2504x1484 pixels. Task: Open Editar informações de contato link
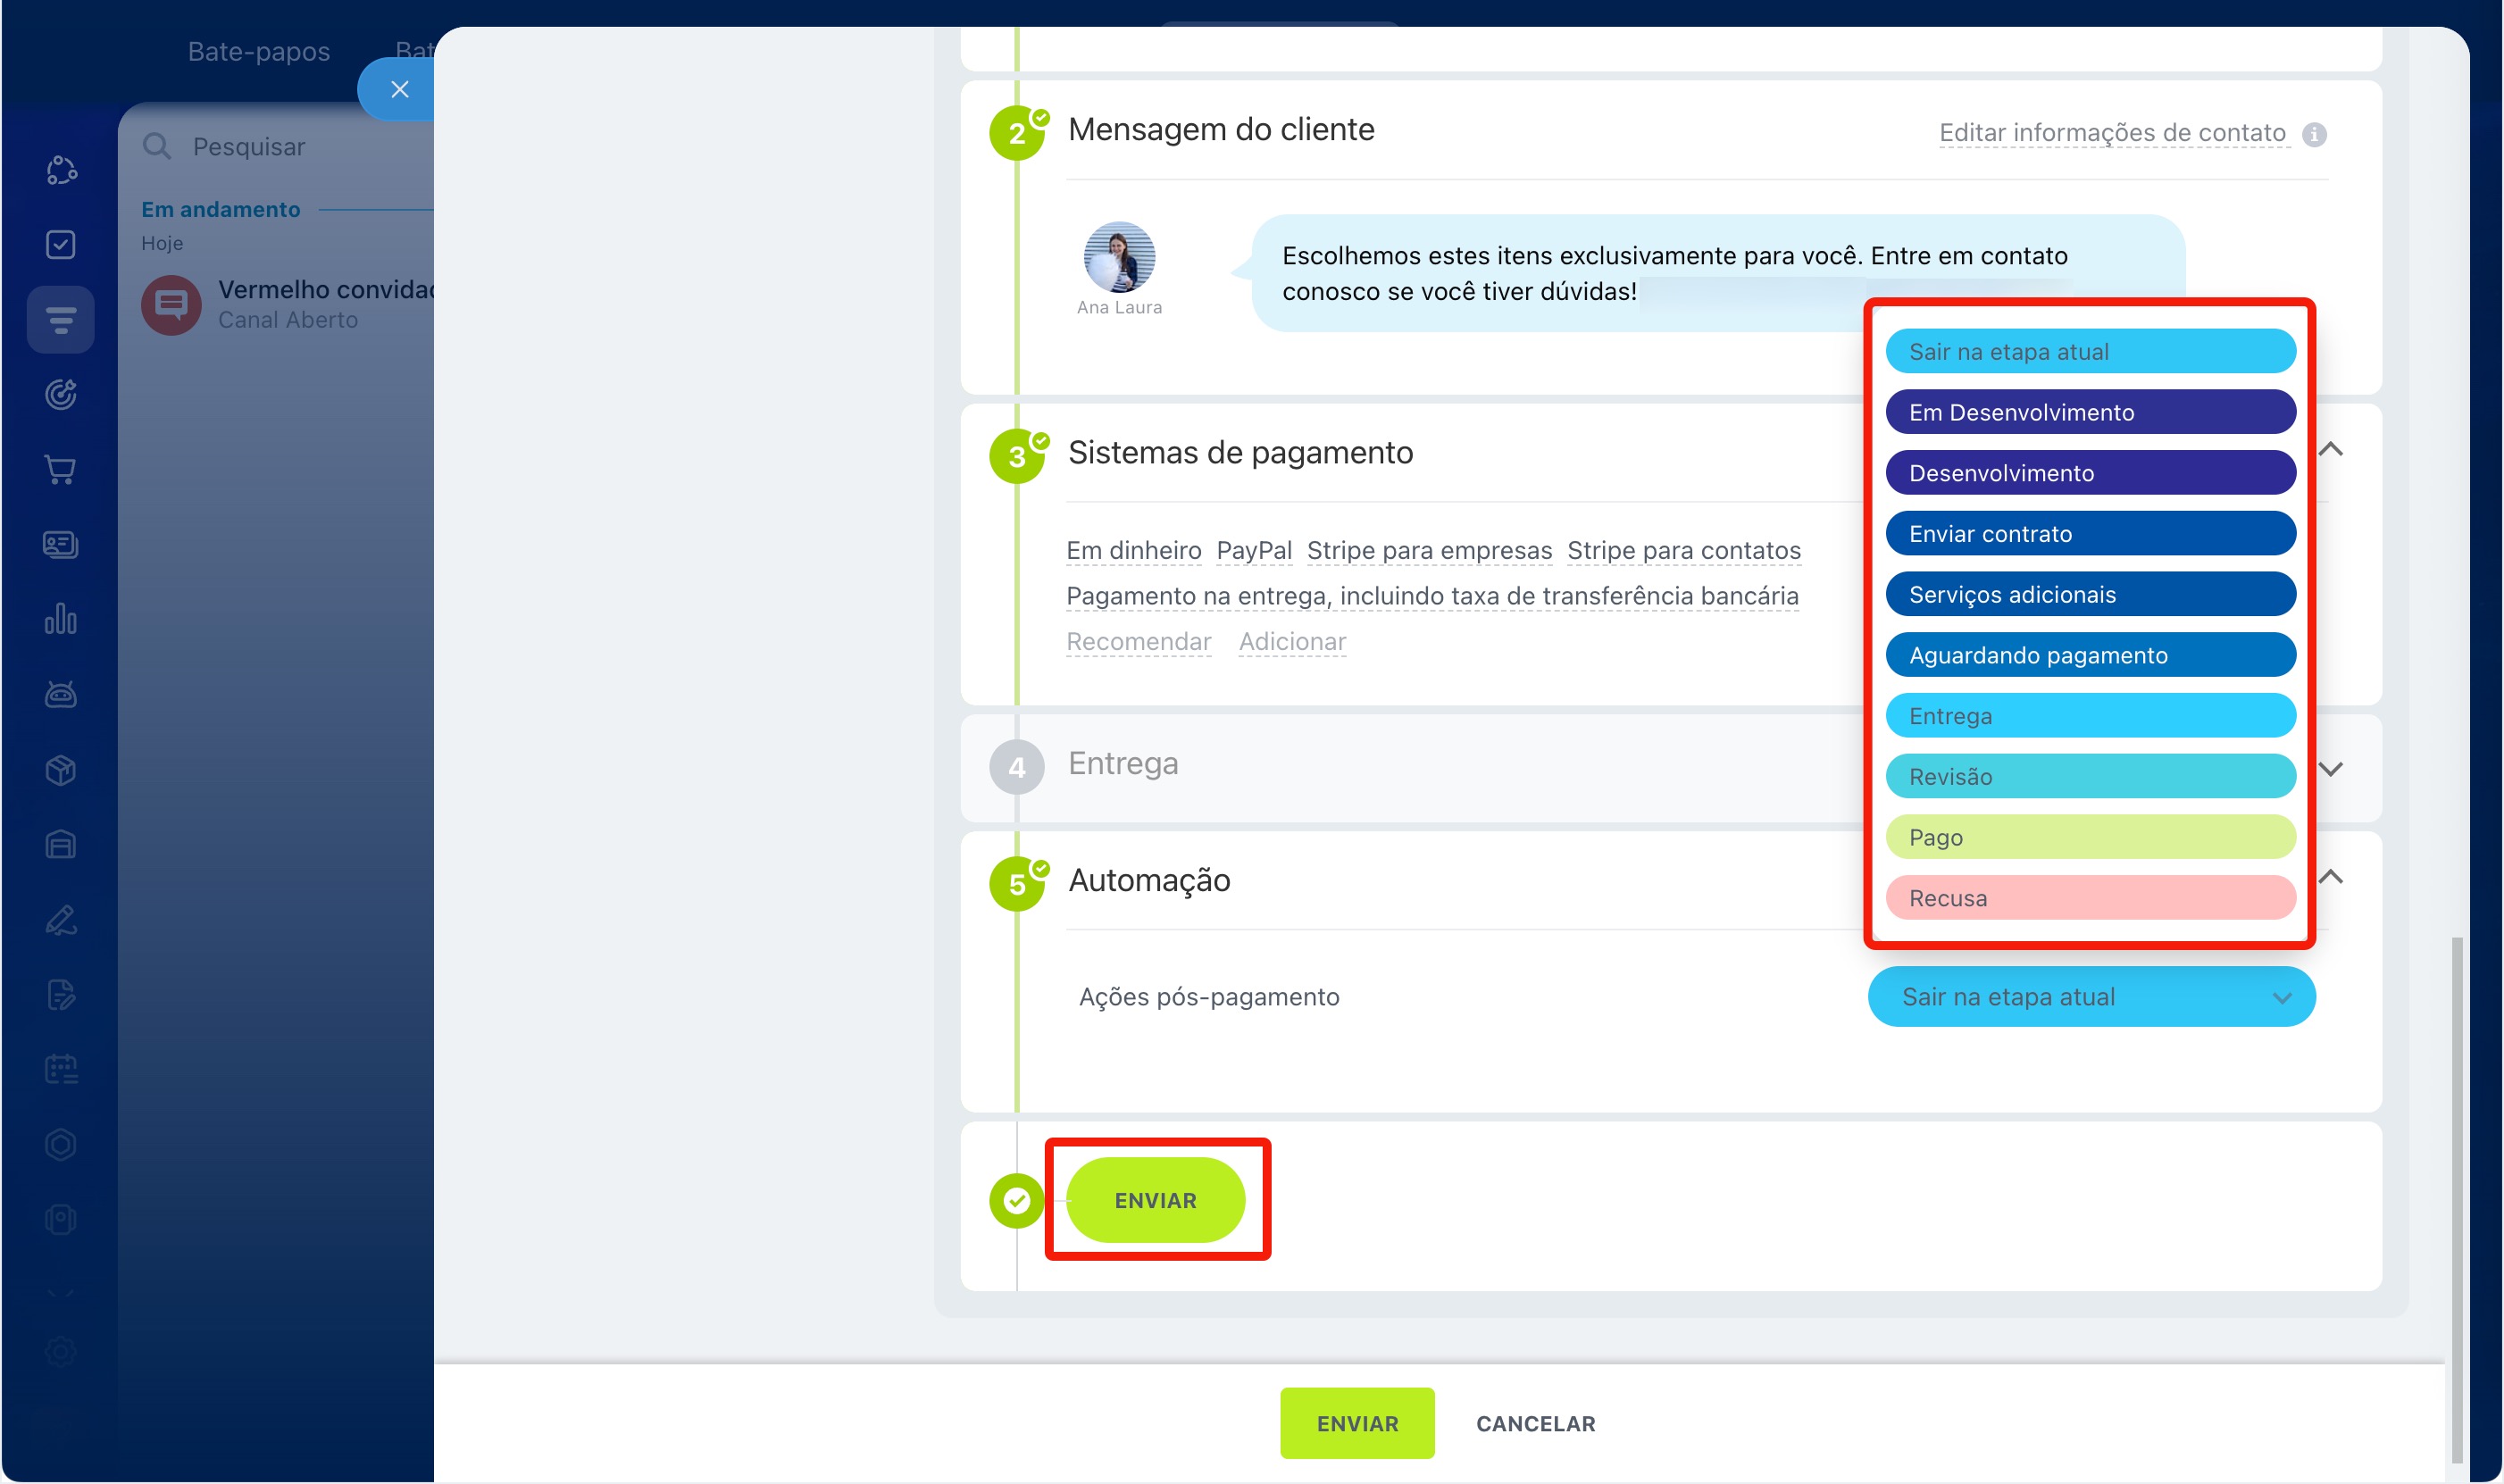pyautogui.click(x=2112, y=133)
